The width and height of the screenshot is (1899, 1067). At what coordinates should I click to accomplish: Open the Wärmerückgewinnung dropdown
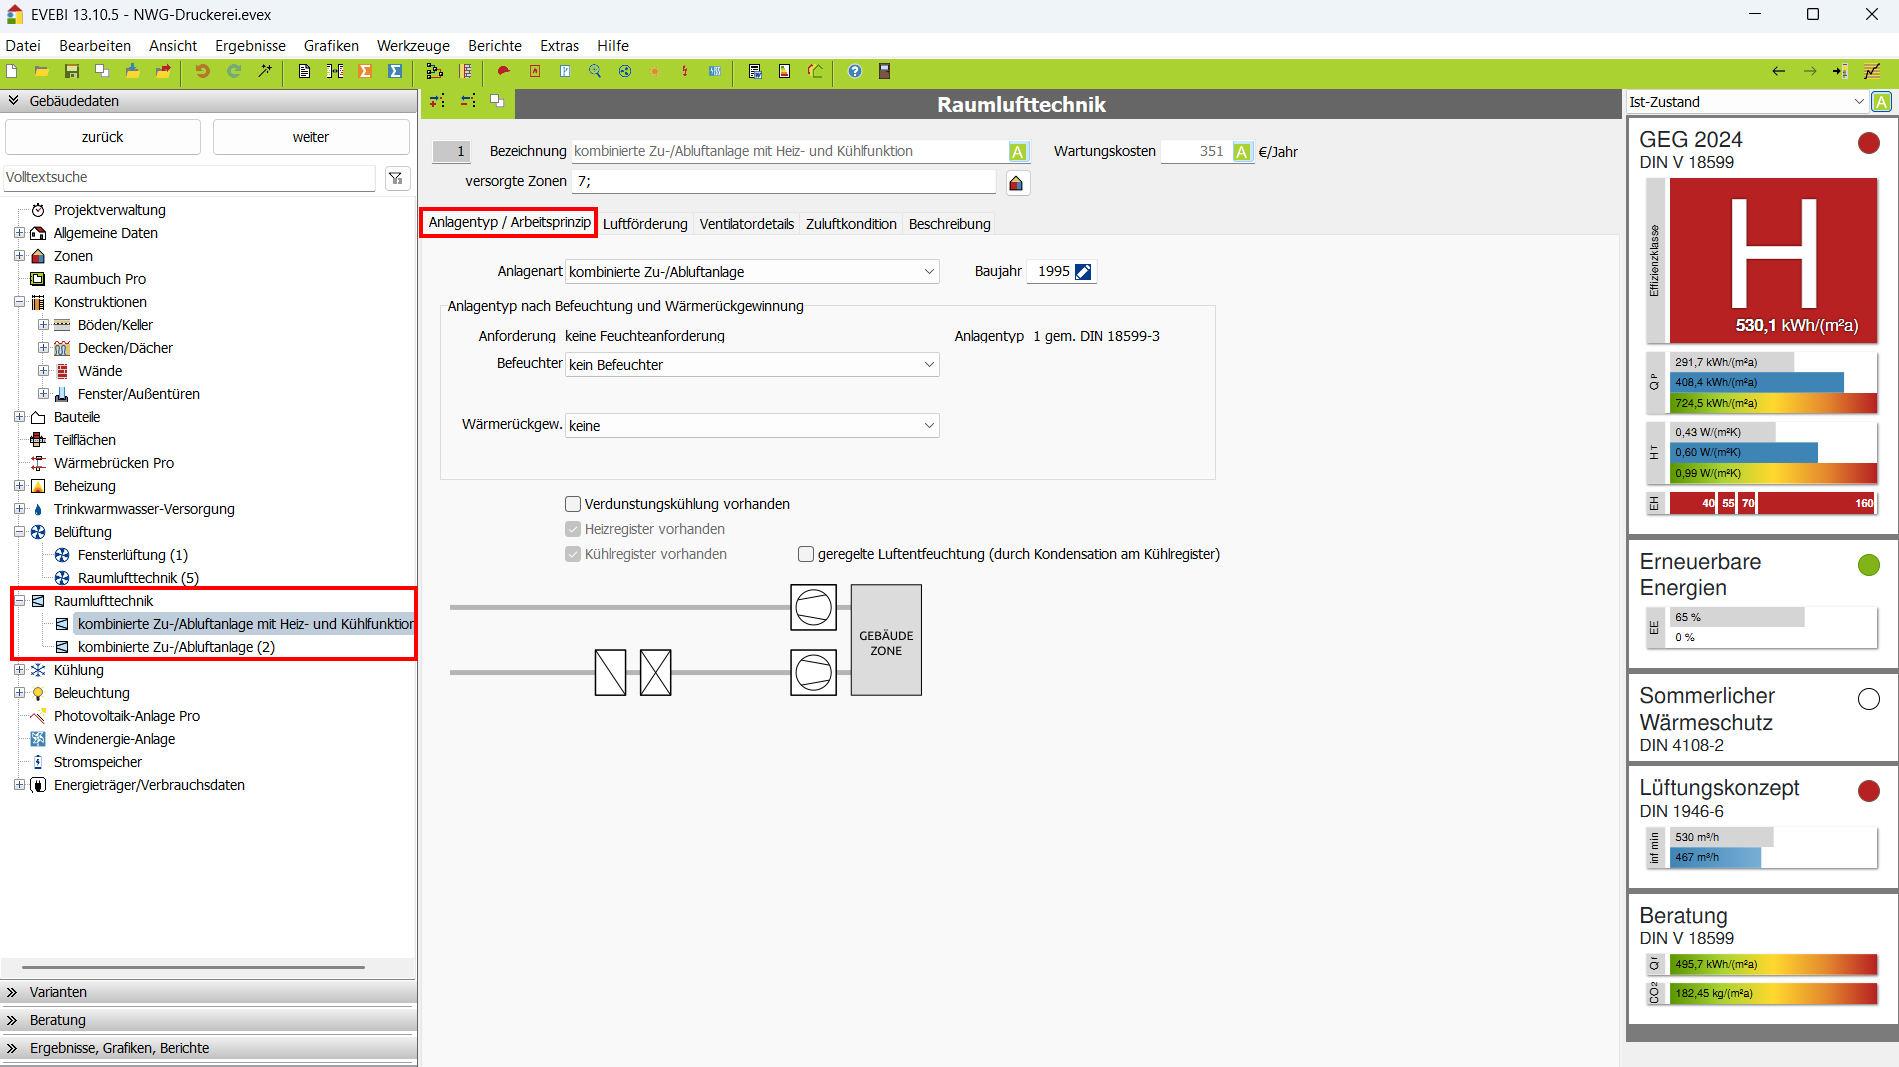752,426
